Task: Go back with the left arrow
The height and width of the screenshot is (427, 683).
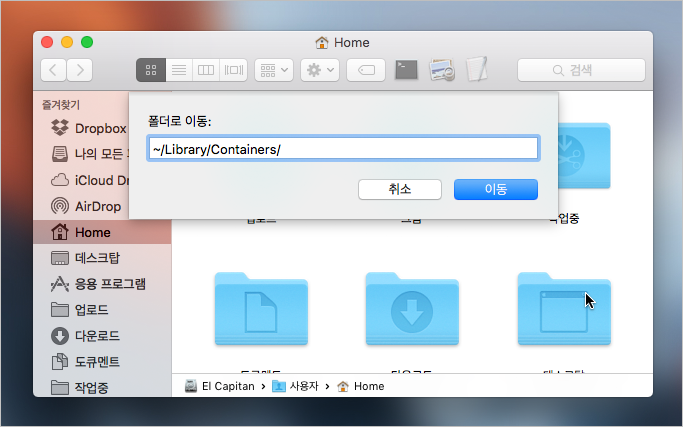Action: (53, 70)
